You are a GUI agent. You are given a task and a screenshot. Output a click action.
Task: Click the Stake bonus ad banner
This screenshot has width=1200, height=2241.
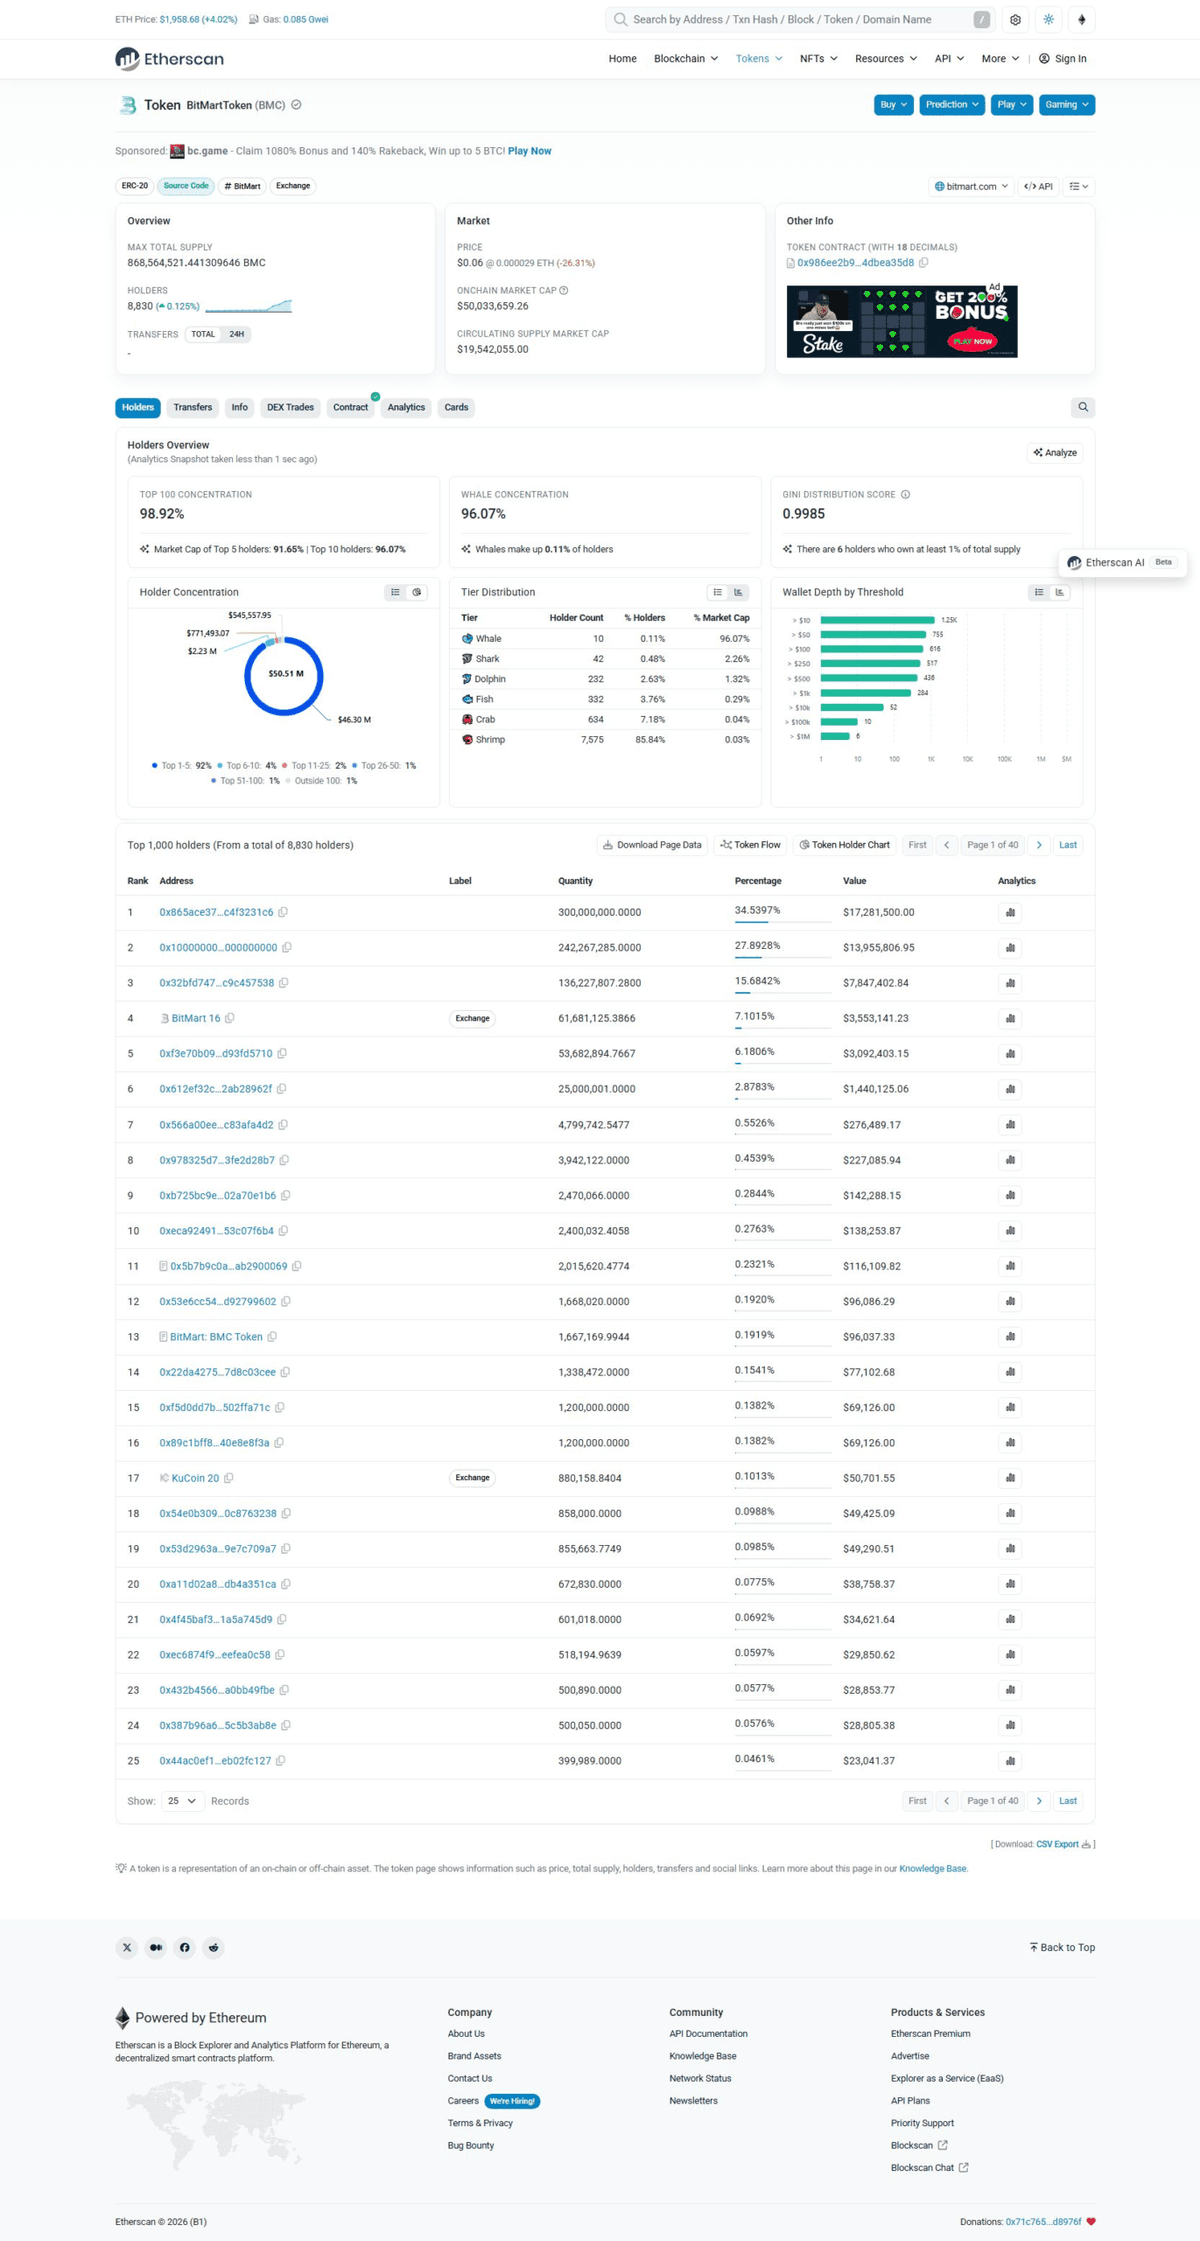902,321
